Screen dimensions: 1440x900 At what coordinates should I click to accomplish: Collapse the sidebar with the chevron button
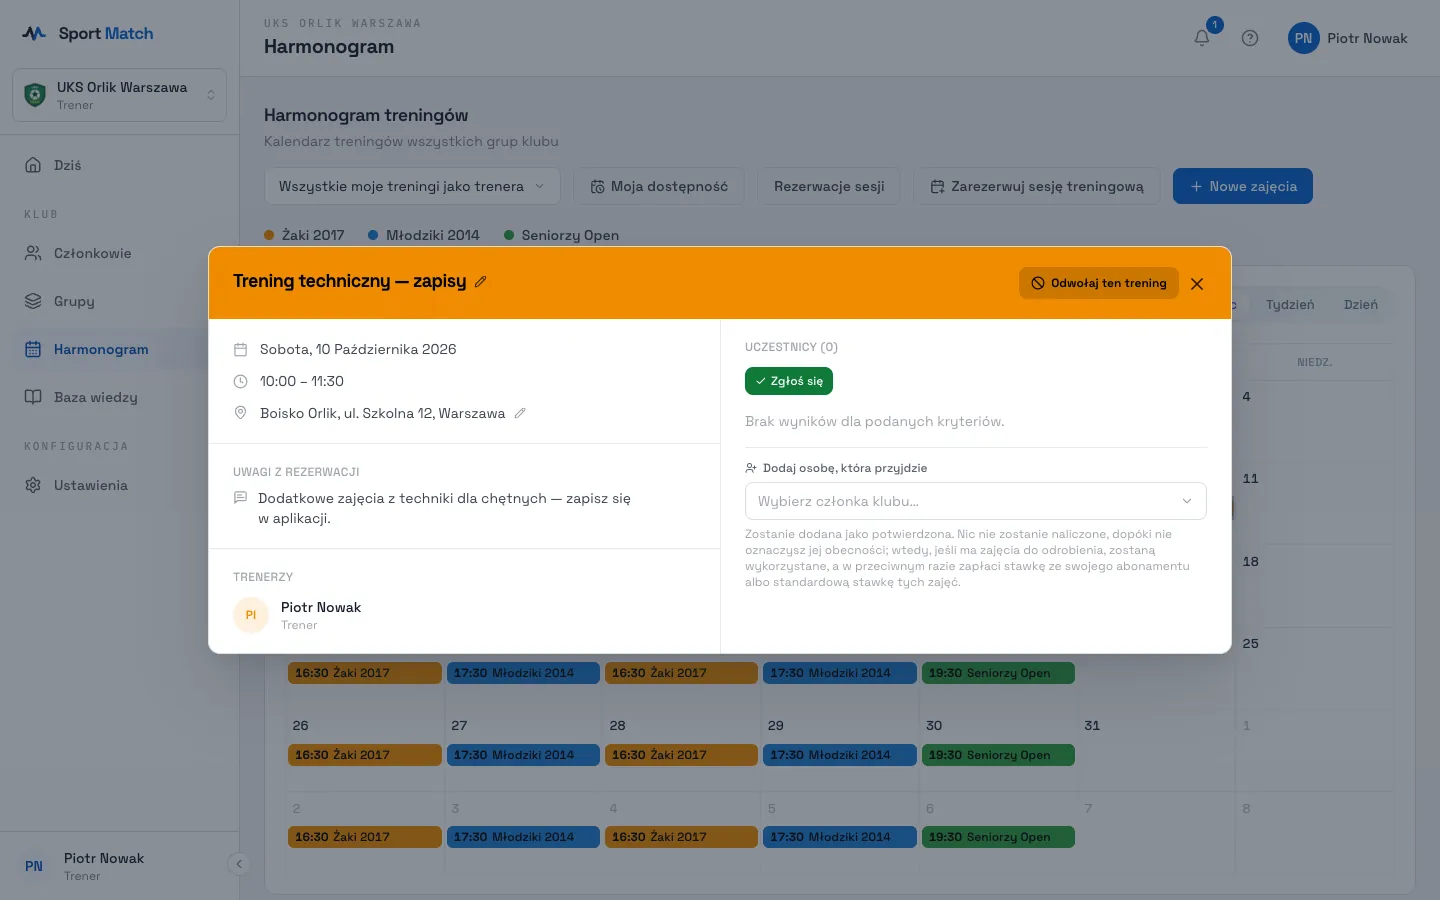tap(238, 864)
